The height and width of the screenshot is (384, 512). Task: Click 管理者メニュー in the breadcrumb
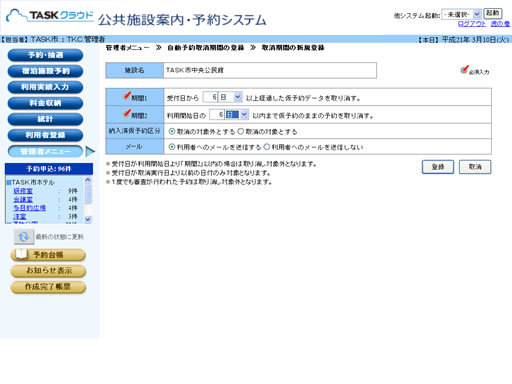click(128, 48)
